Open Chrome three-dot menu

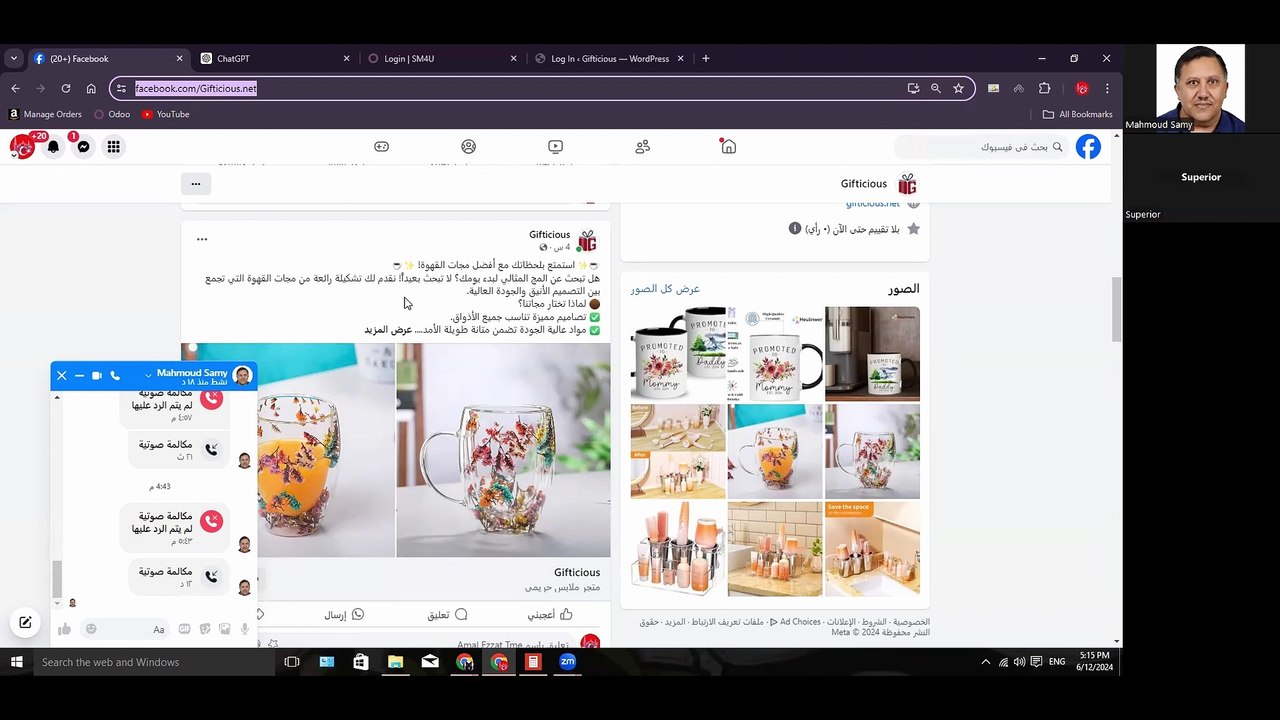click(x=1106, y=88)
